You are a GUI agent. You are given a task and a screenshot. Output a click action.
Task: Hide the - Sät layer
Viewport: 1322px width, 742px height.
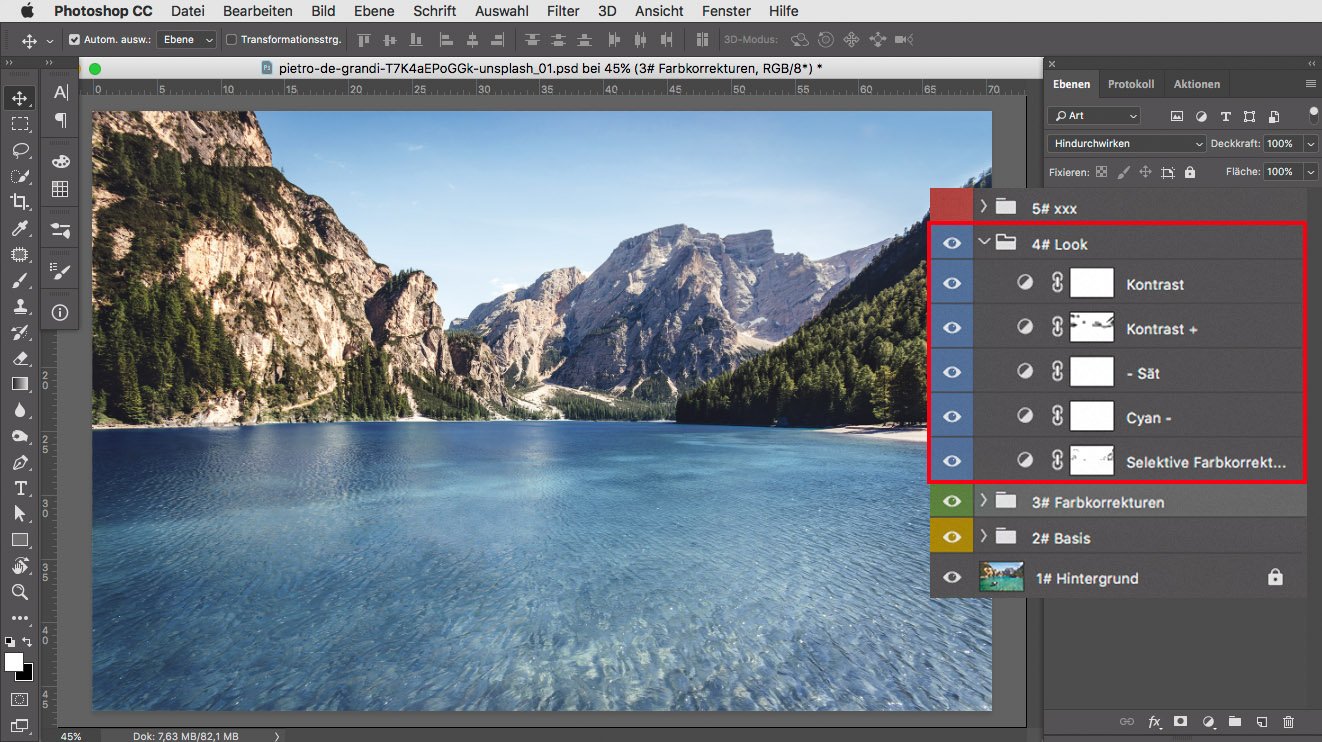[x=952, y=372]
